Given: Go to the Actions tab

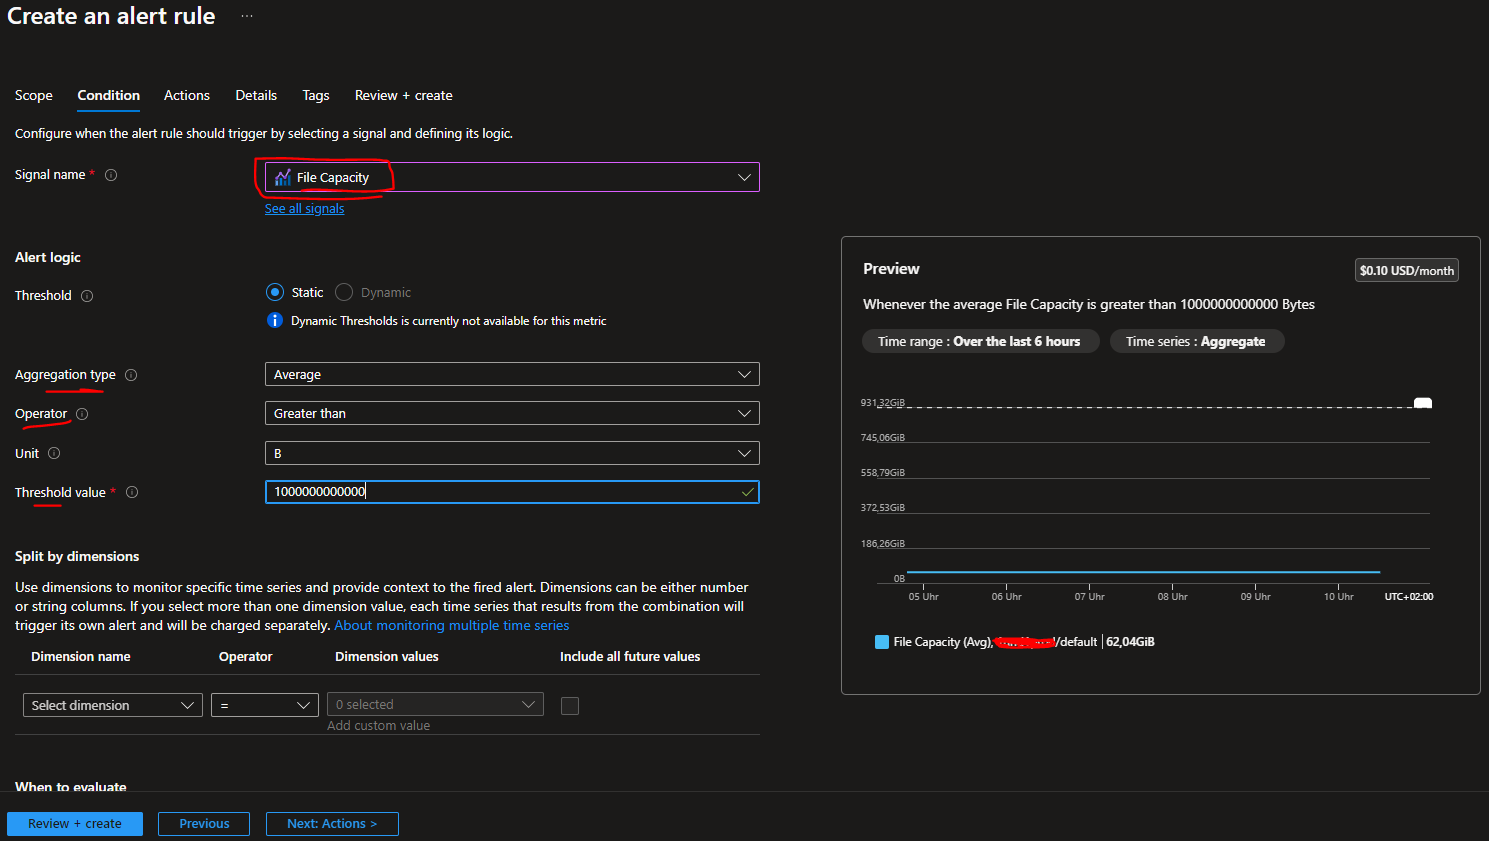Looking at the screenshot, I should (187, 95).
